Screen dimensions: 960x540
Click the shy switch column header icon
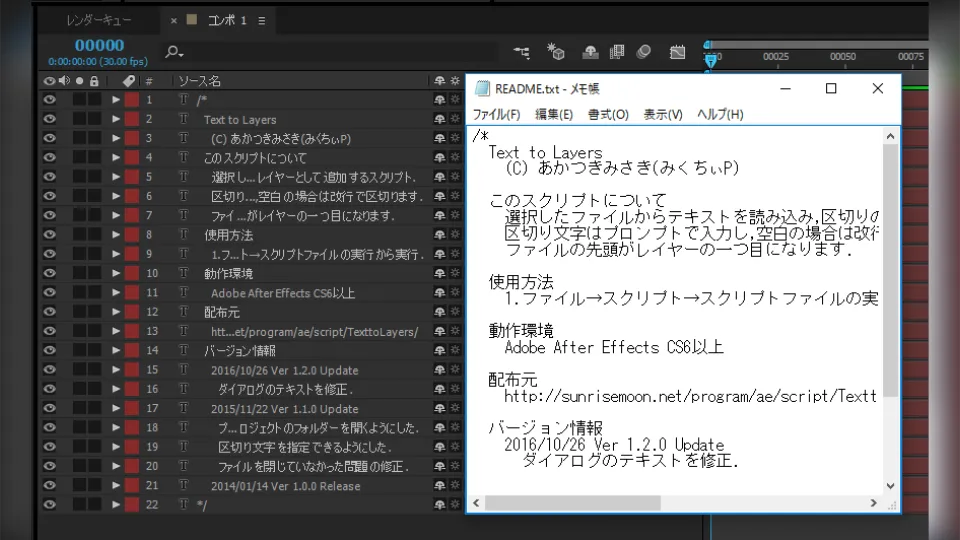pos(440,81)
